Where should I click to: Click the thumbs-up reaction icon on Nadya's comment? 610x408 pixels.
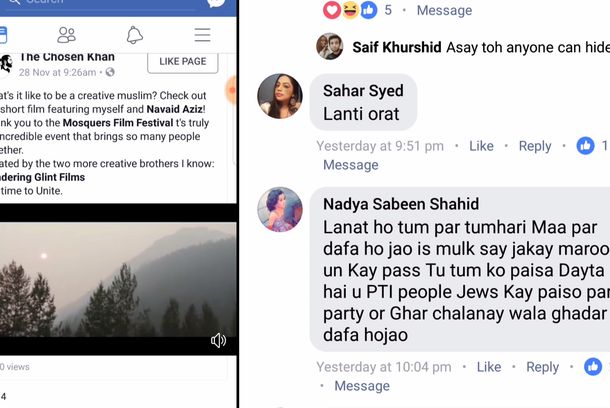pos(593,367)
